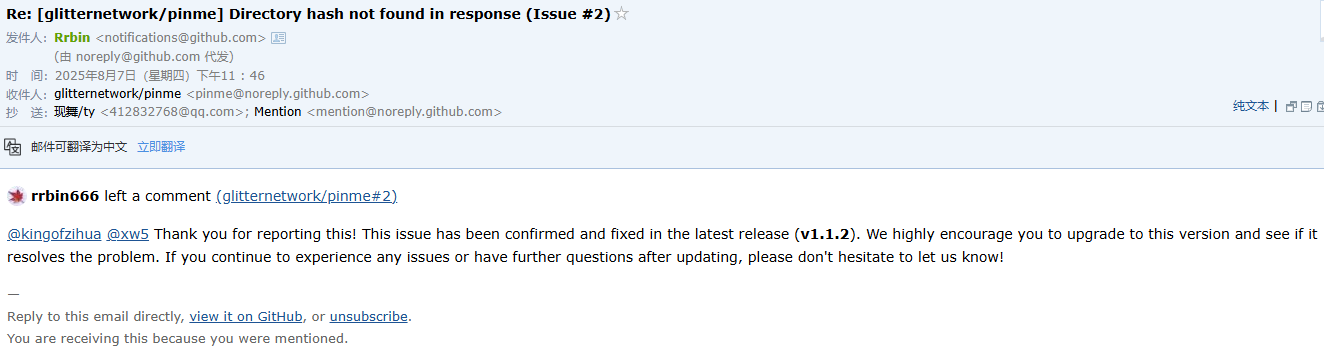Open the email in a new window
This screenshot has width=1324, height=362.
[1291, 106]
